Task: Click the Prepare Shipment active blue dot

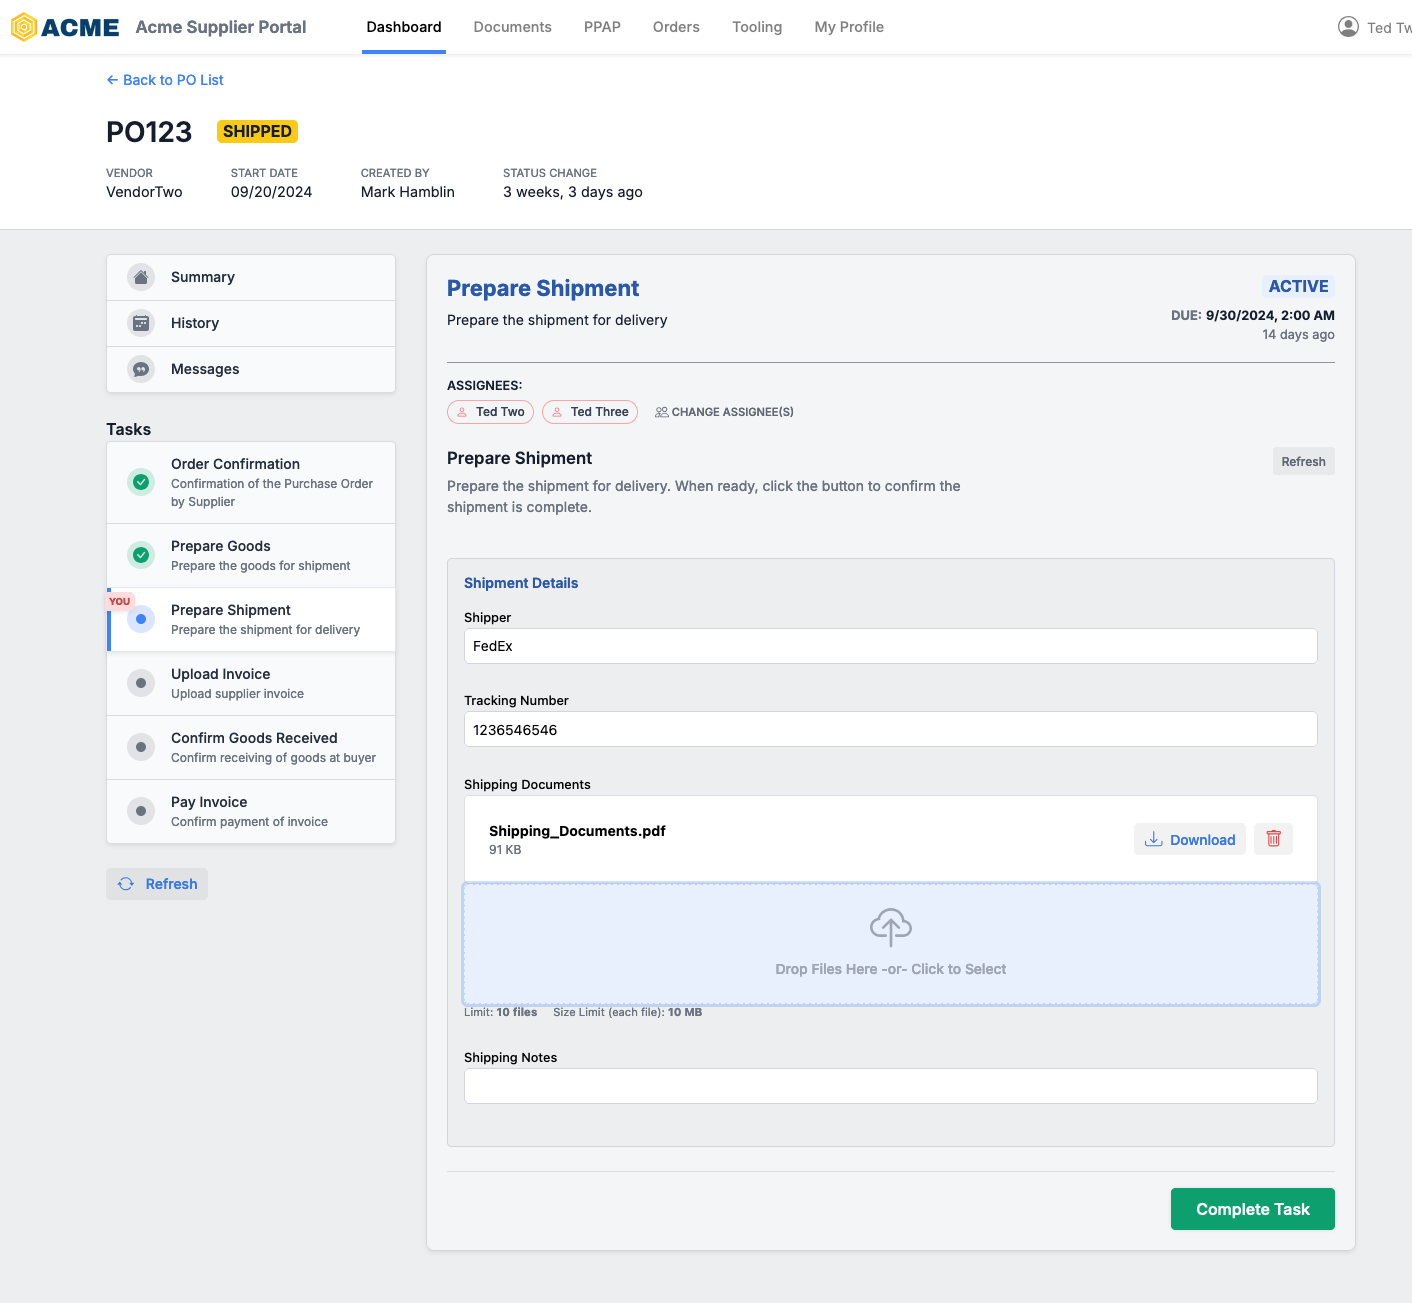Action: point(141,619)
